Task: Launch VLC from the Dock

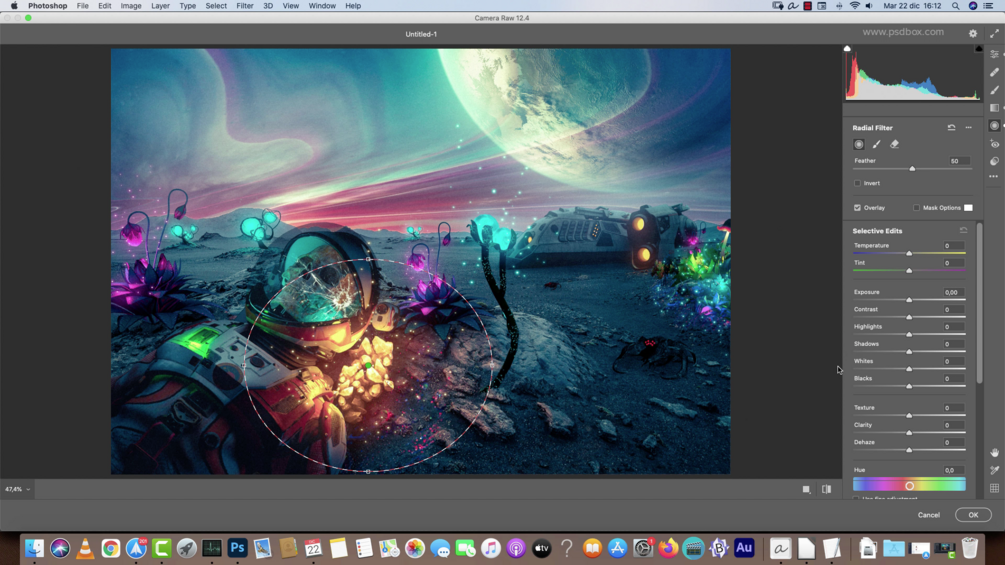Action: coord(85,548)
